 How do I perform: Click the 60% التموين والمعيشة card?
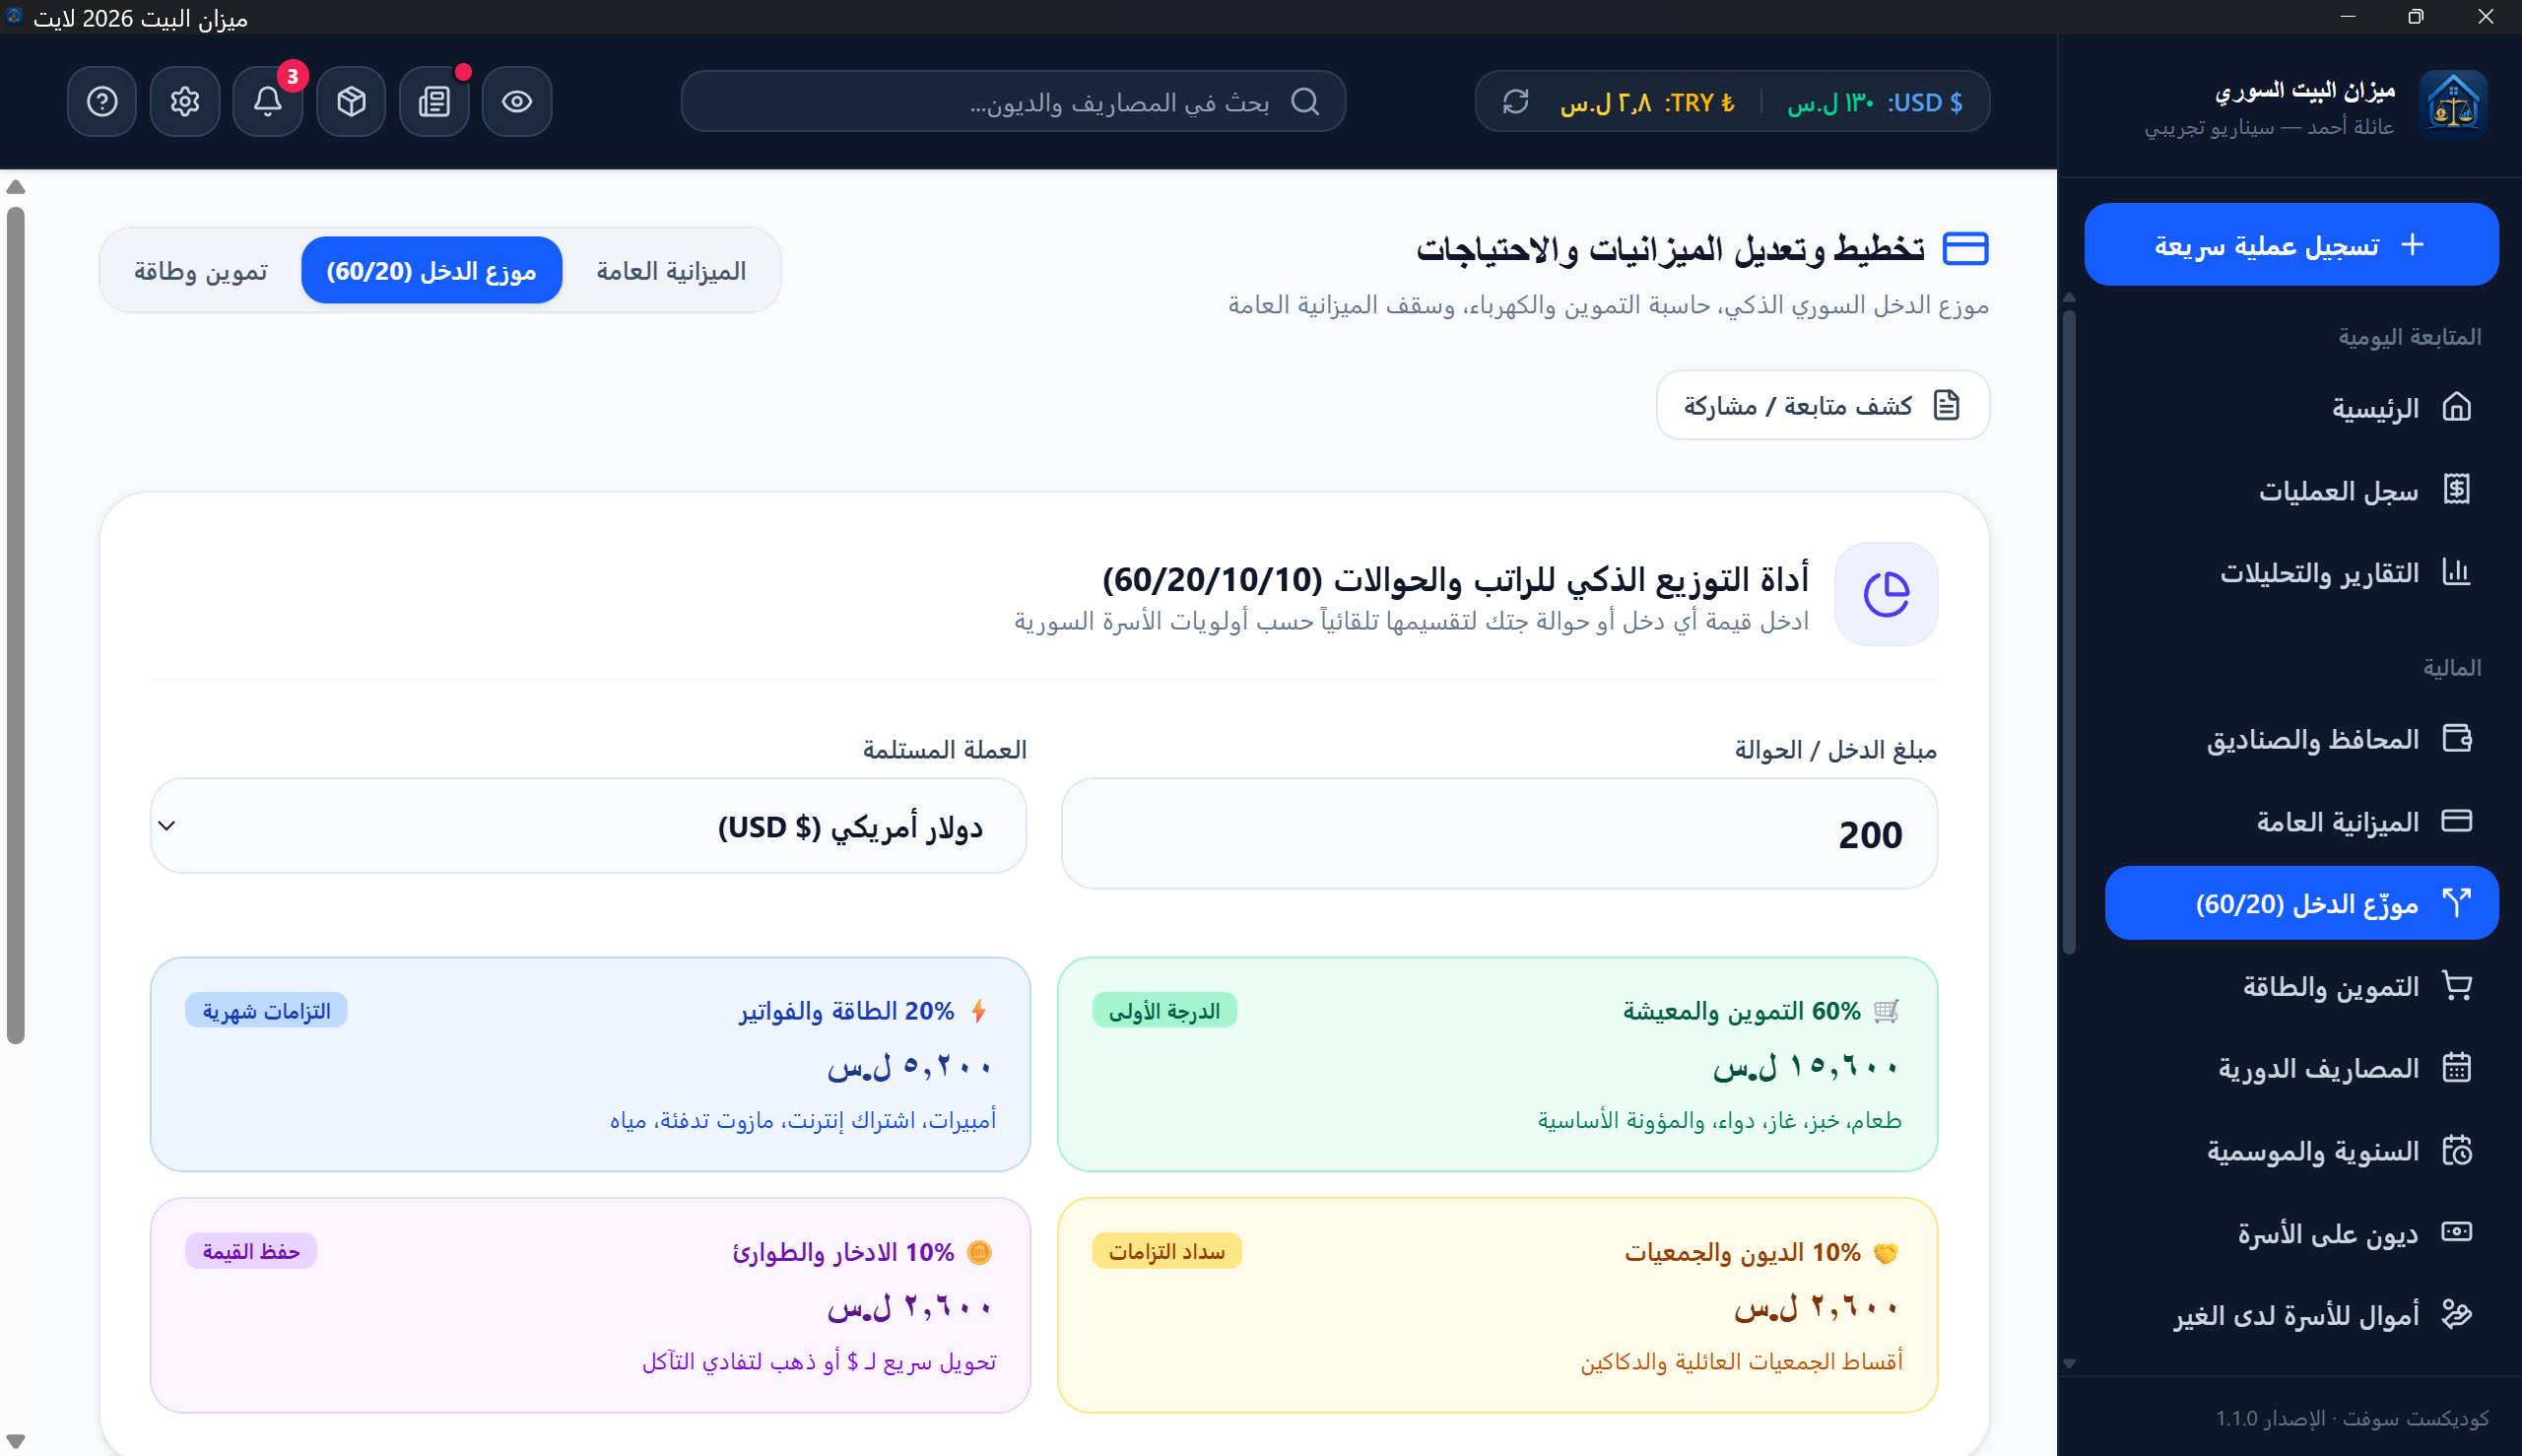click(x=1497, y=1064)
